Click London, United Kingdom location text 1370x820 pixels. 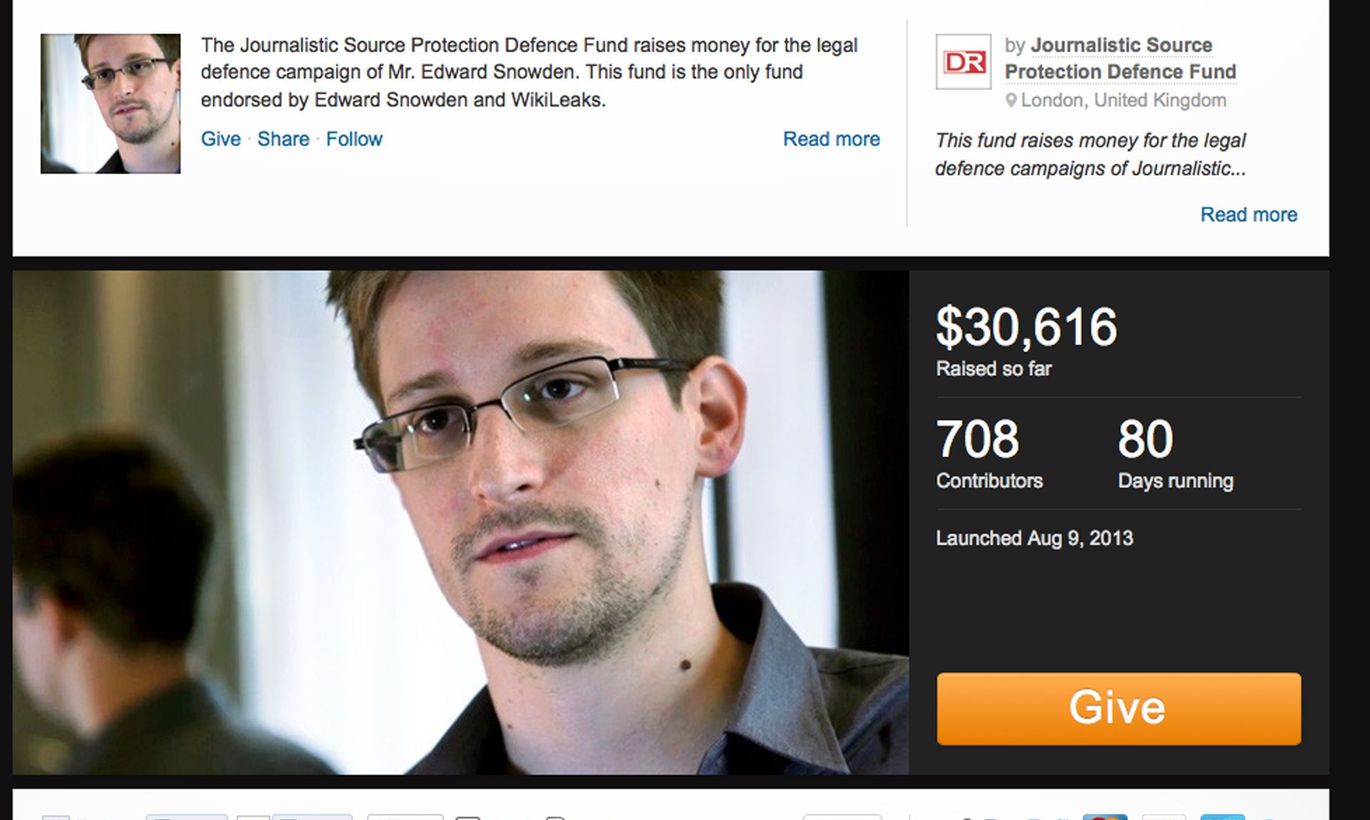pyautogui.click(x=1123, y=101)
